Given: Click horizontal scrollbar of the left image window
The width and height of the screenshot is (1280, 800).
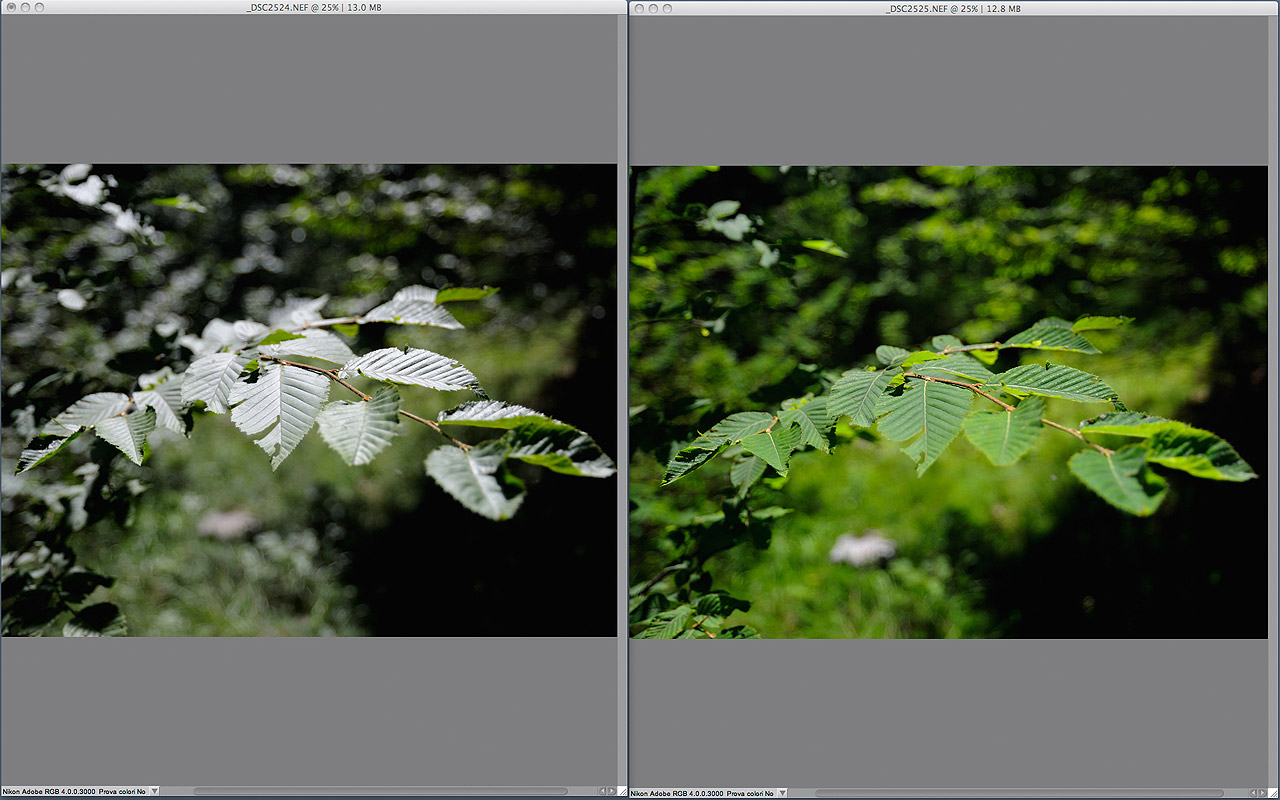Looking at the screenshot, I should (380, 792).
